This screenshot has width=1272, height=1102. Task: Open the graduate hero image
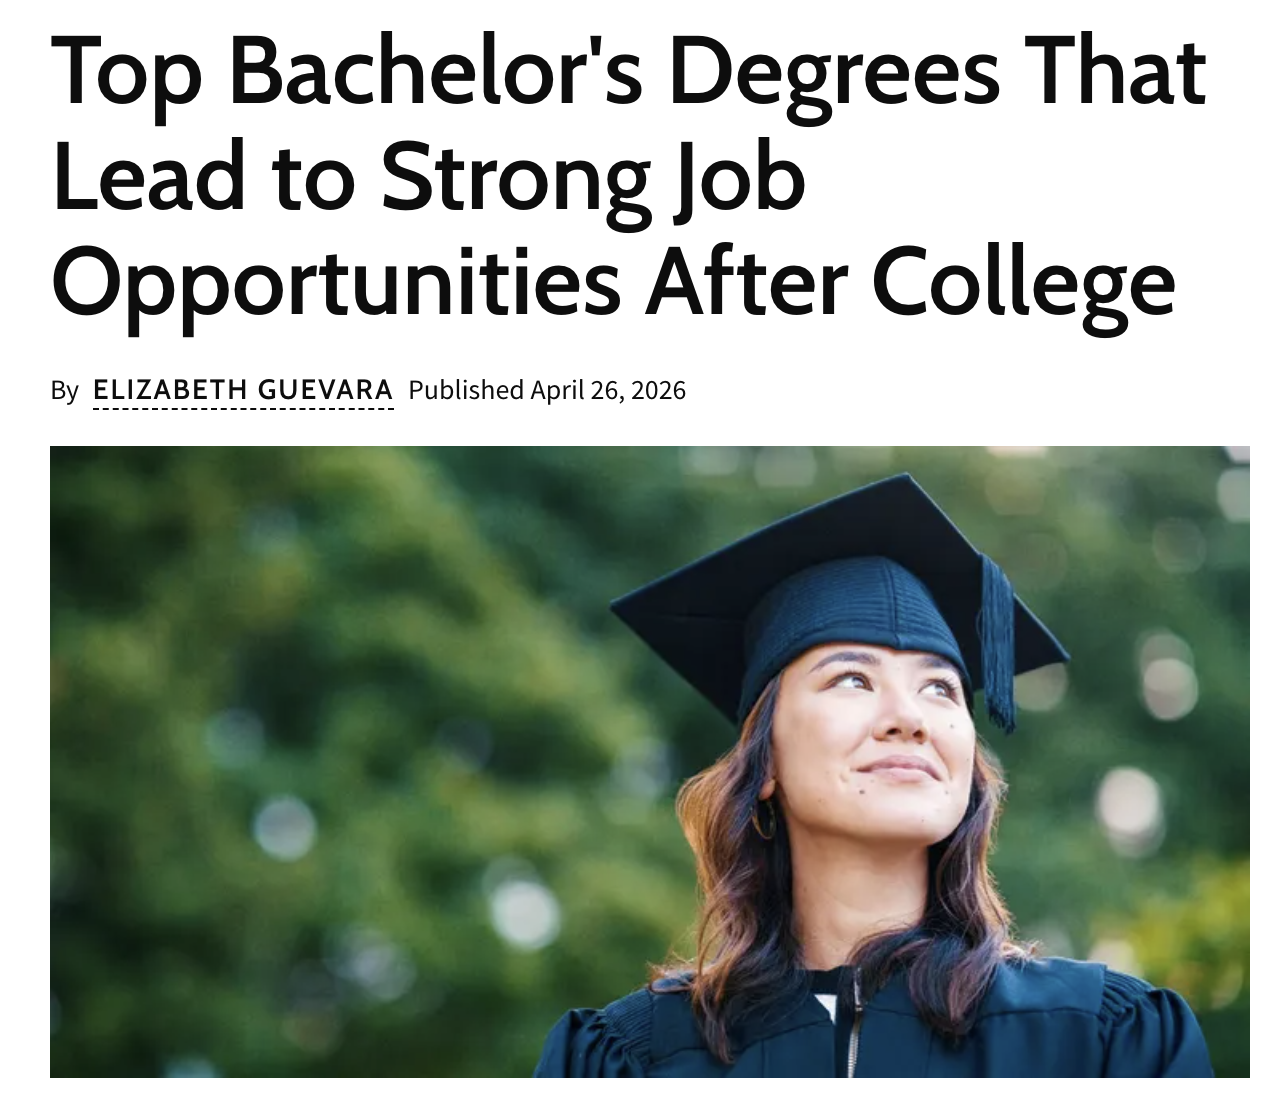click(x=650, y=762)
